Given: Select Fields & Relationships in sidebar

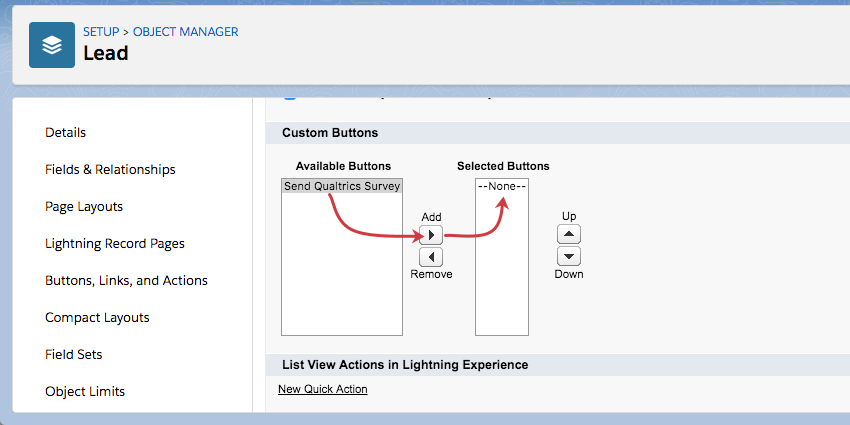Looking at the screenshot, I should click(x=110, y=169).
